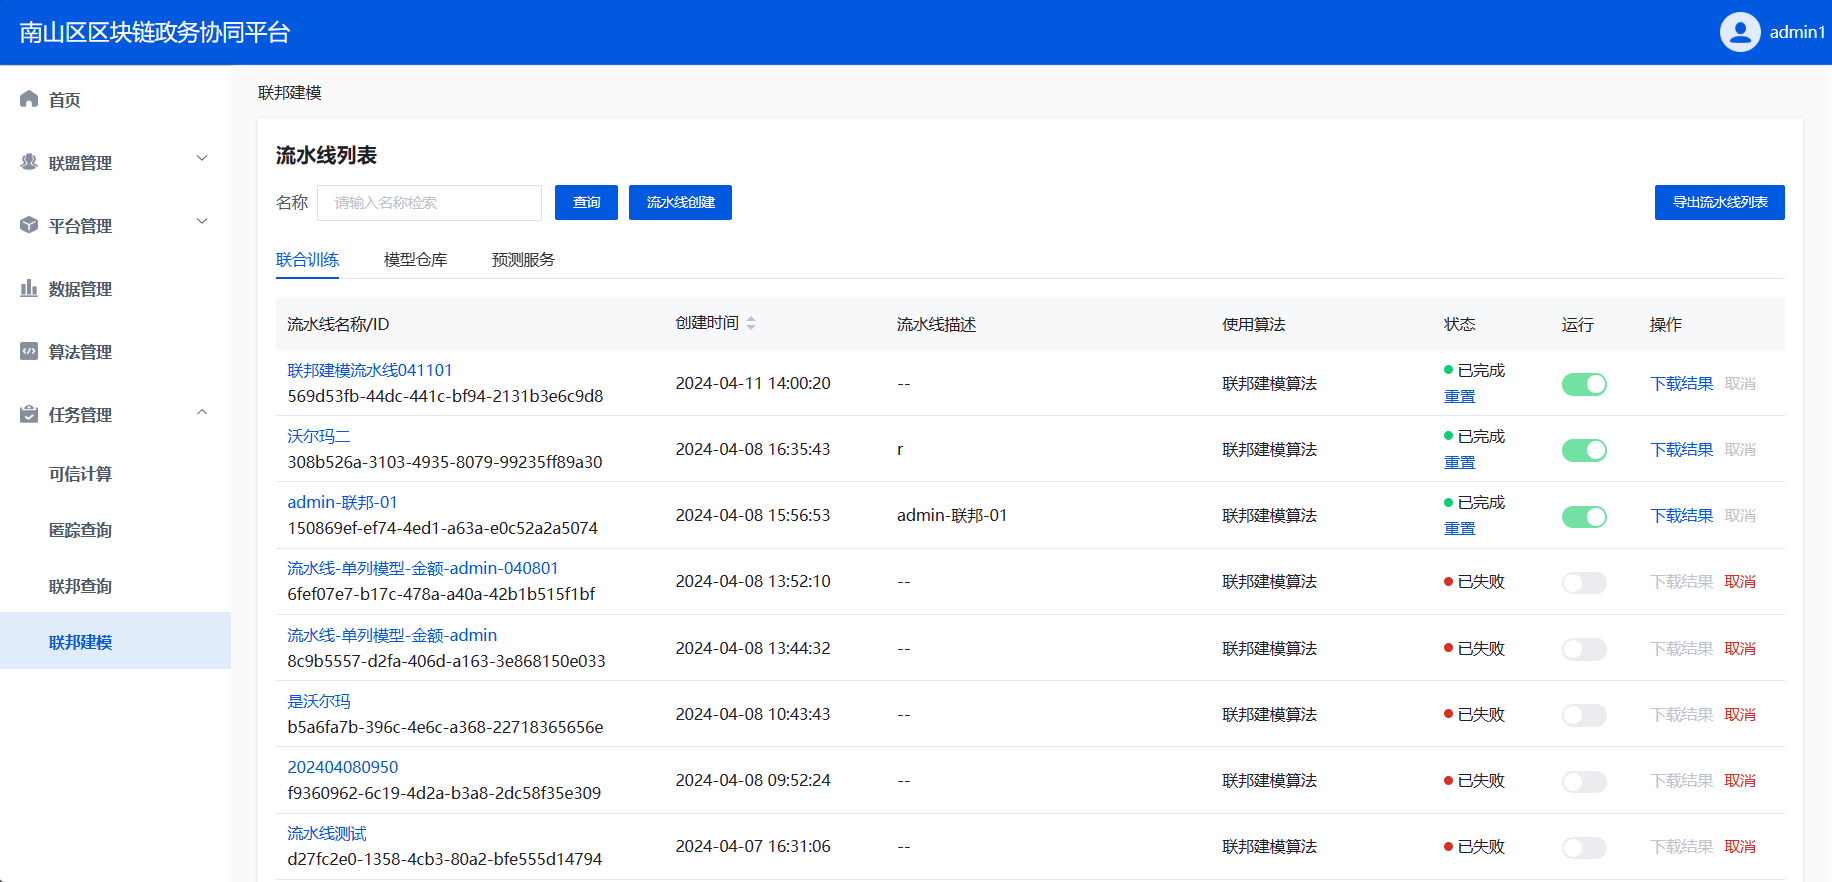Toggle run switch for 202404080950 pipeline
This screenshot has width=1832, height=882.
(x=1584, y=781)
